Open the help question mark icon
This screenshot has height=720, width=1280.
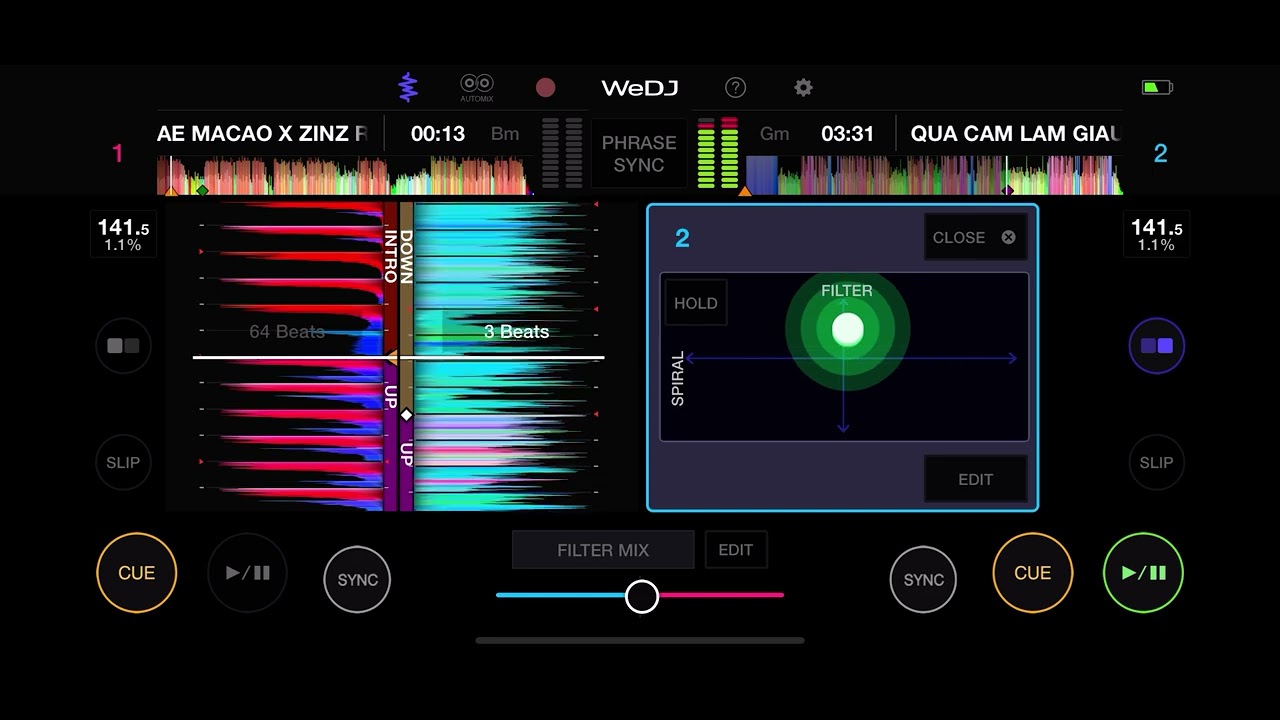tap(735, 88)
